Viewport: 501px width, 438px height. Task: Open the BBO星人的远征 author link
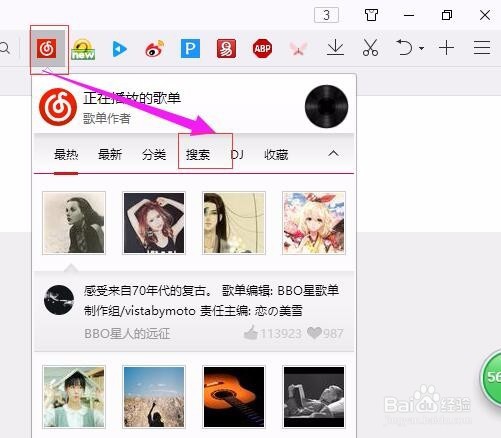click(127, 333)
